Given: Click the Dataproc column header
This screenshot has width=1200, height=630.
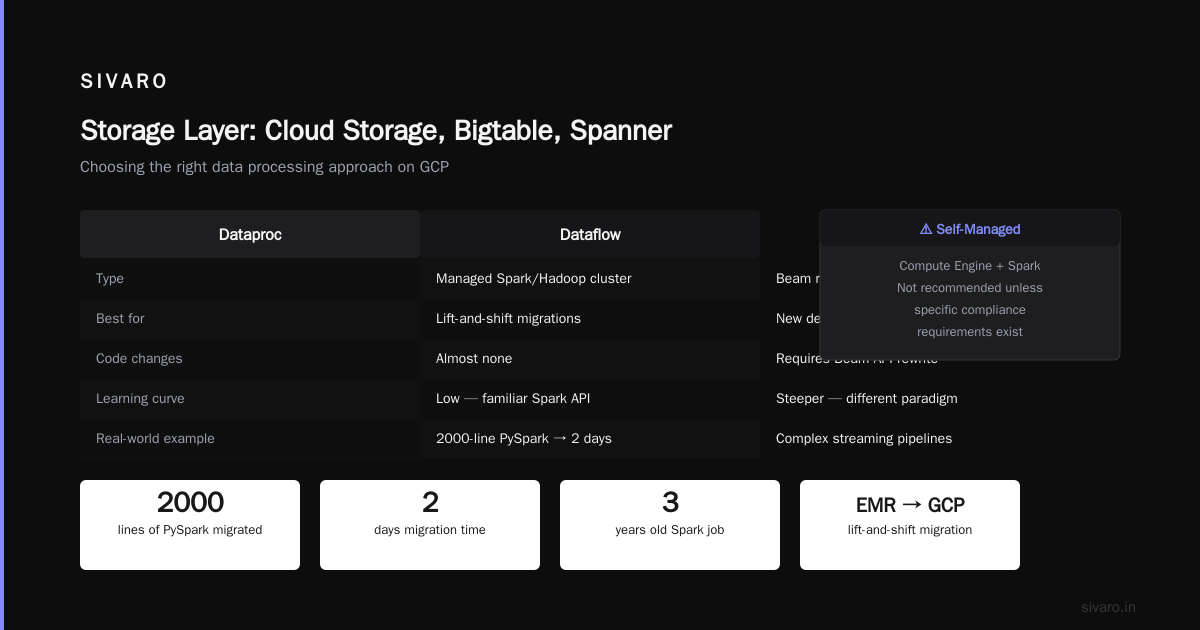Looking at the screenshot, I should (250, 234).
